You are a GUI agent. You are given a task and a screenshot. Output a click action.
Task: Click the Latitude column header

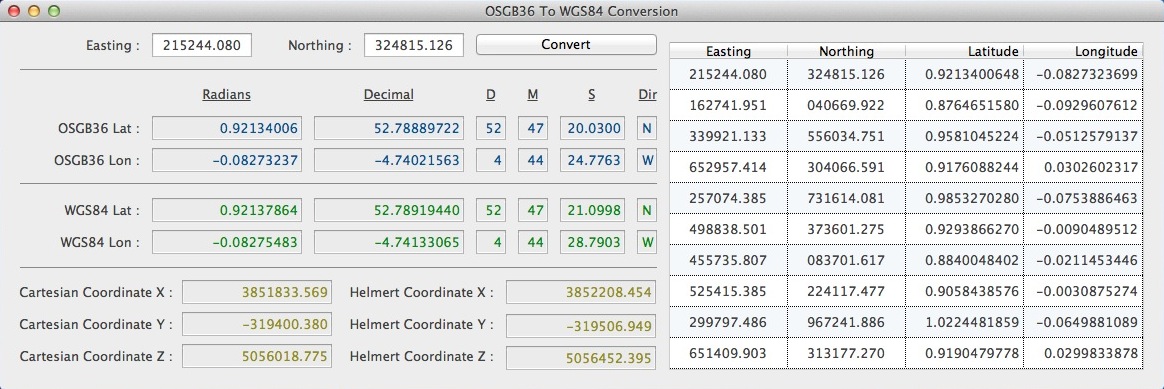point(964,51)
